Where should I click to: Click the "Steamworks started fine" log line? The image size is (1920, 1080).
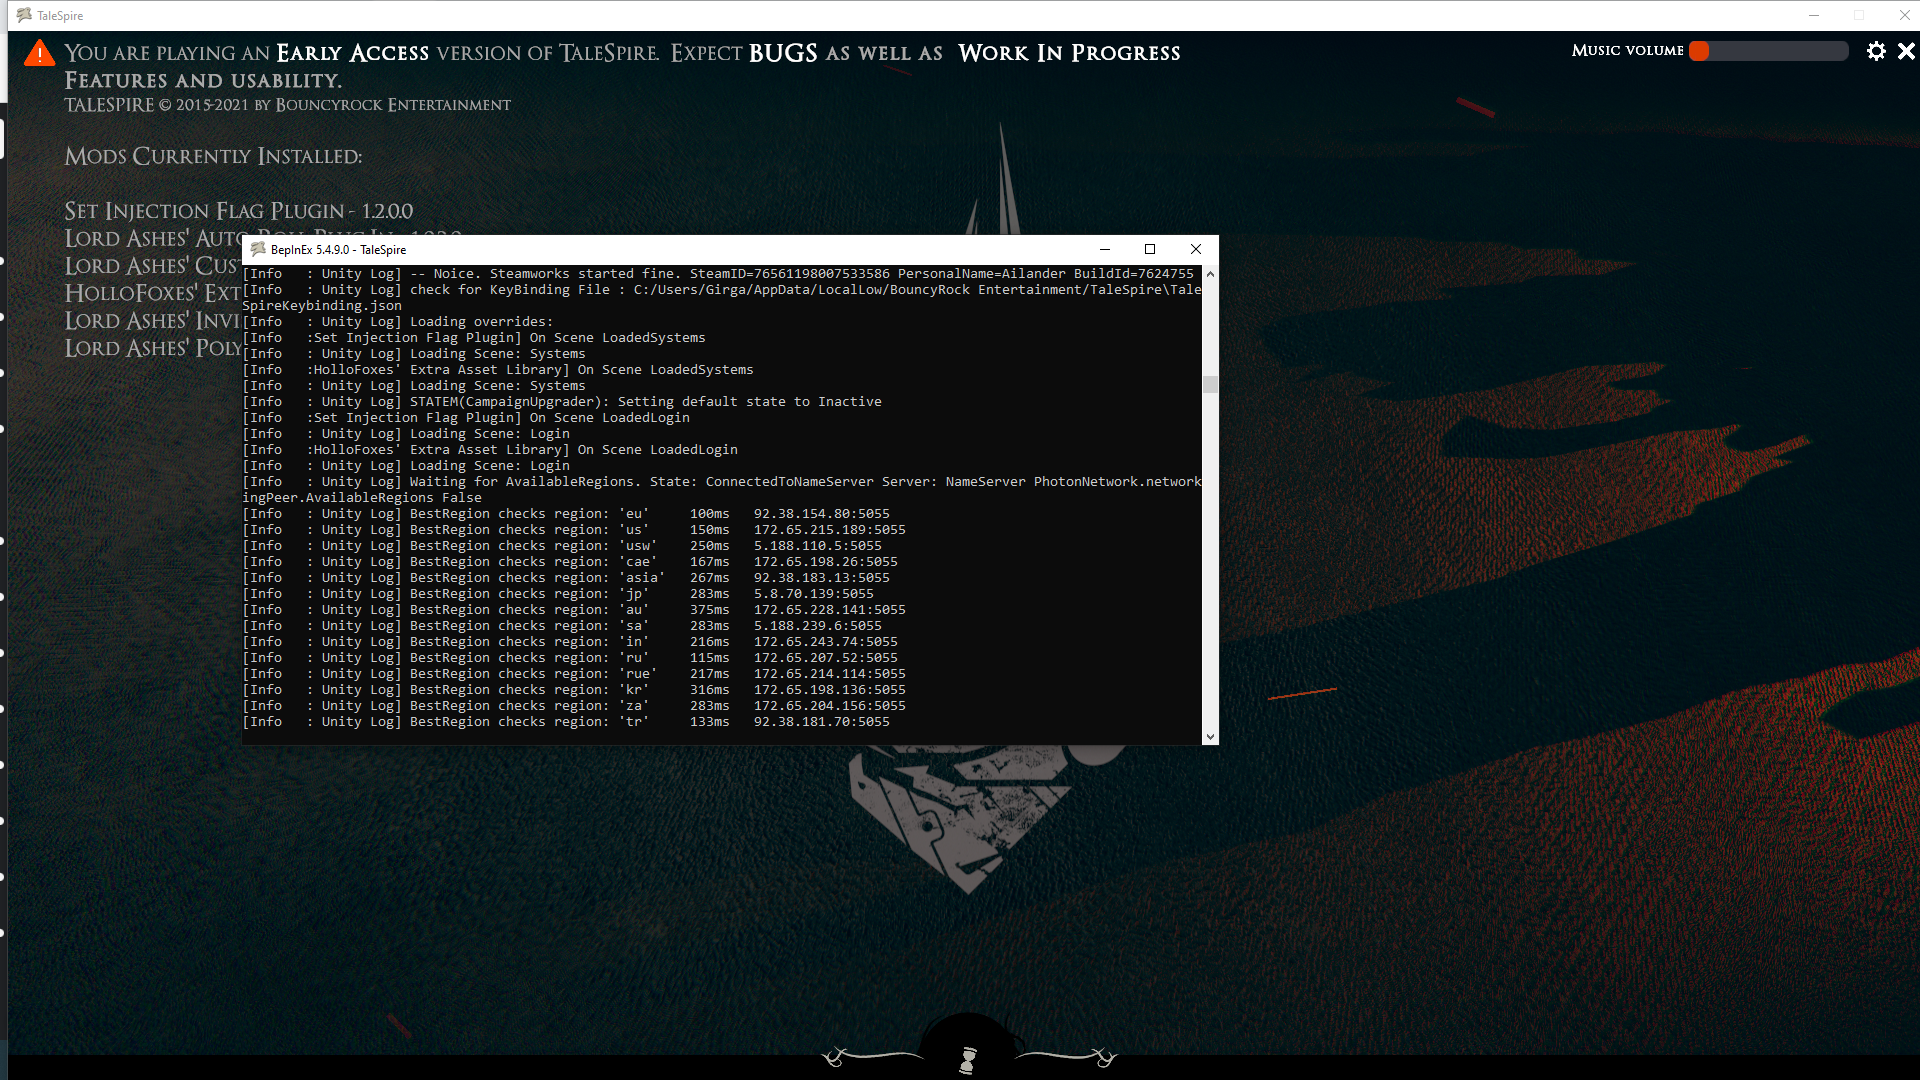coord(718,274)
